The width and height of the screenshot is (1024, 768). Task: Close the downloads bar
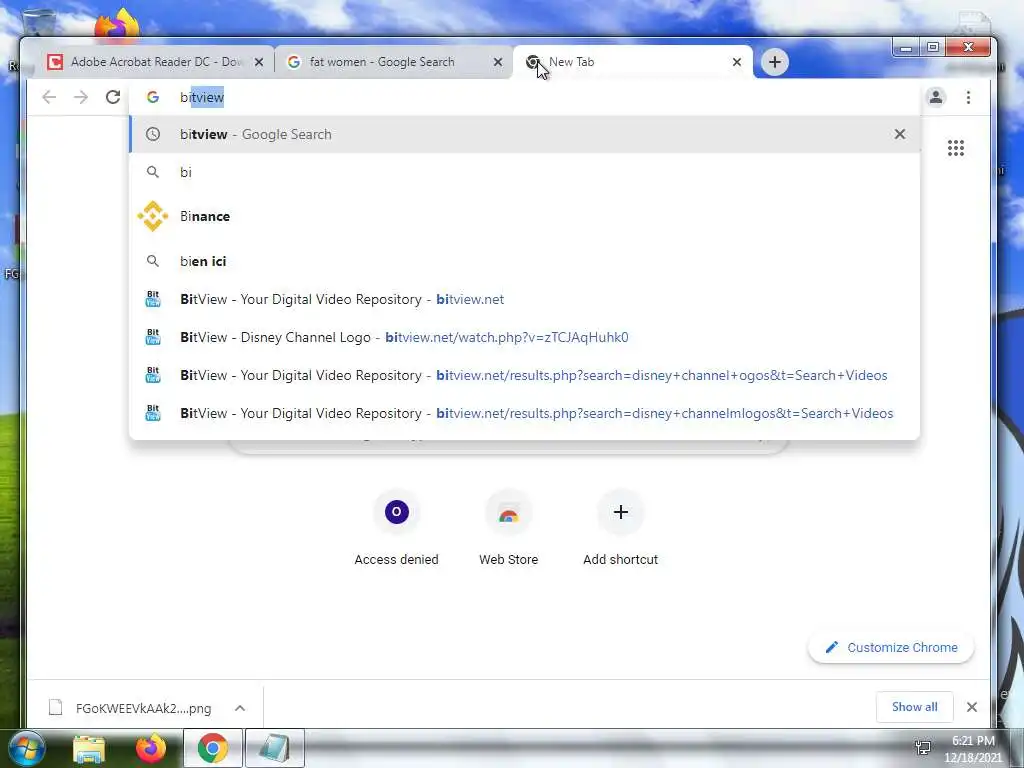pos(972,707)
